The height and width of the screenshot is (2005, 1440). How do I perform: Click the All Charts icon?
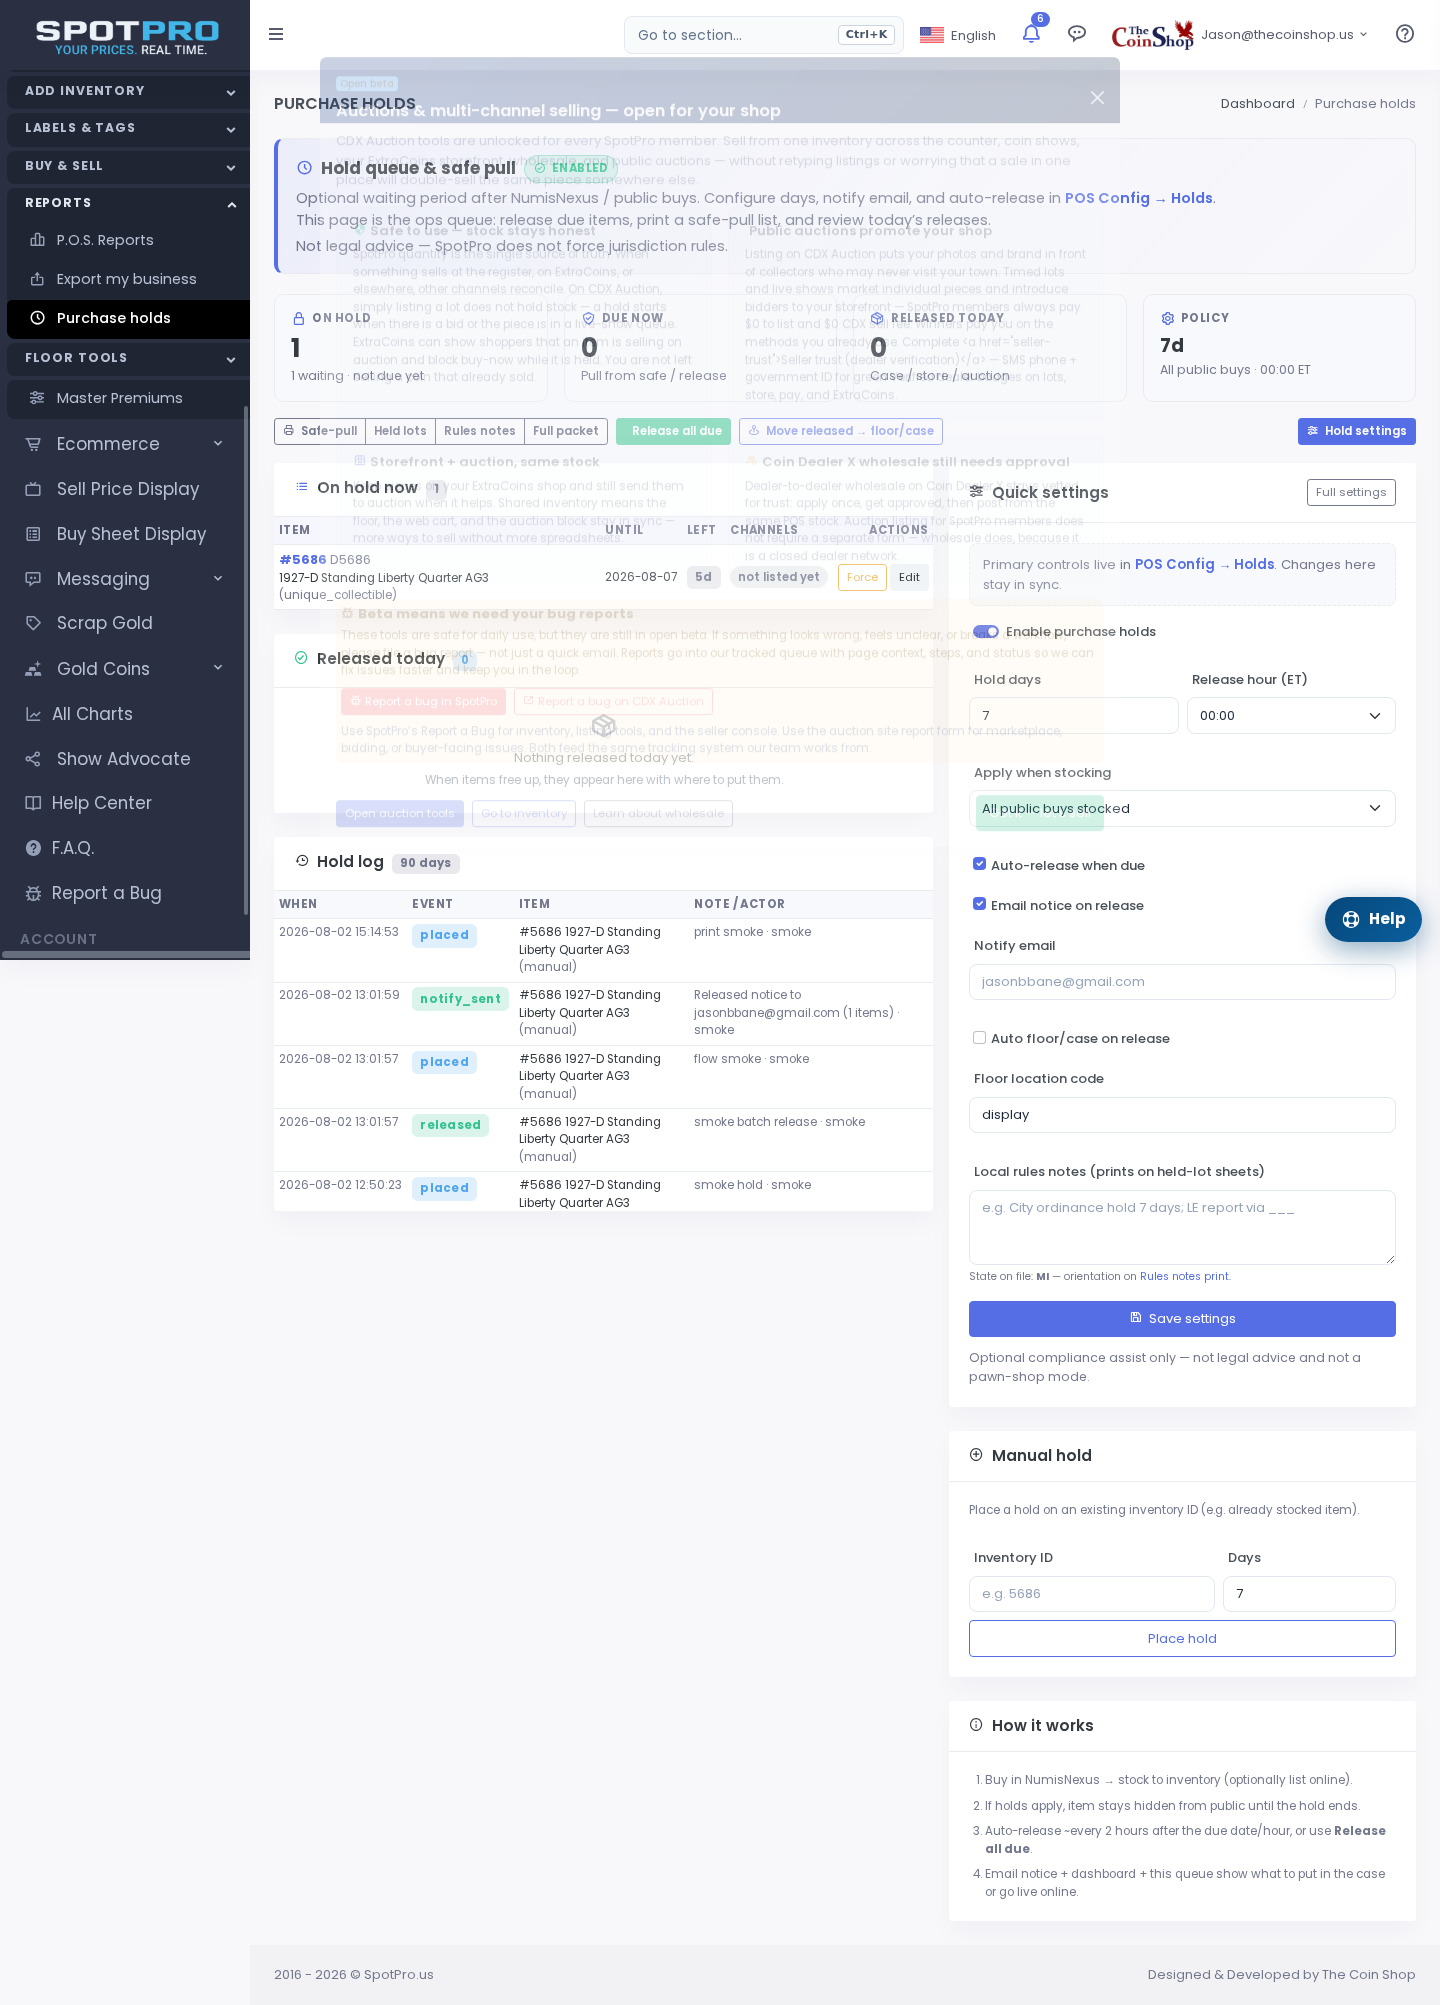pyautogui.click(x=33, y=714)
